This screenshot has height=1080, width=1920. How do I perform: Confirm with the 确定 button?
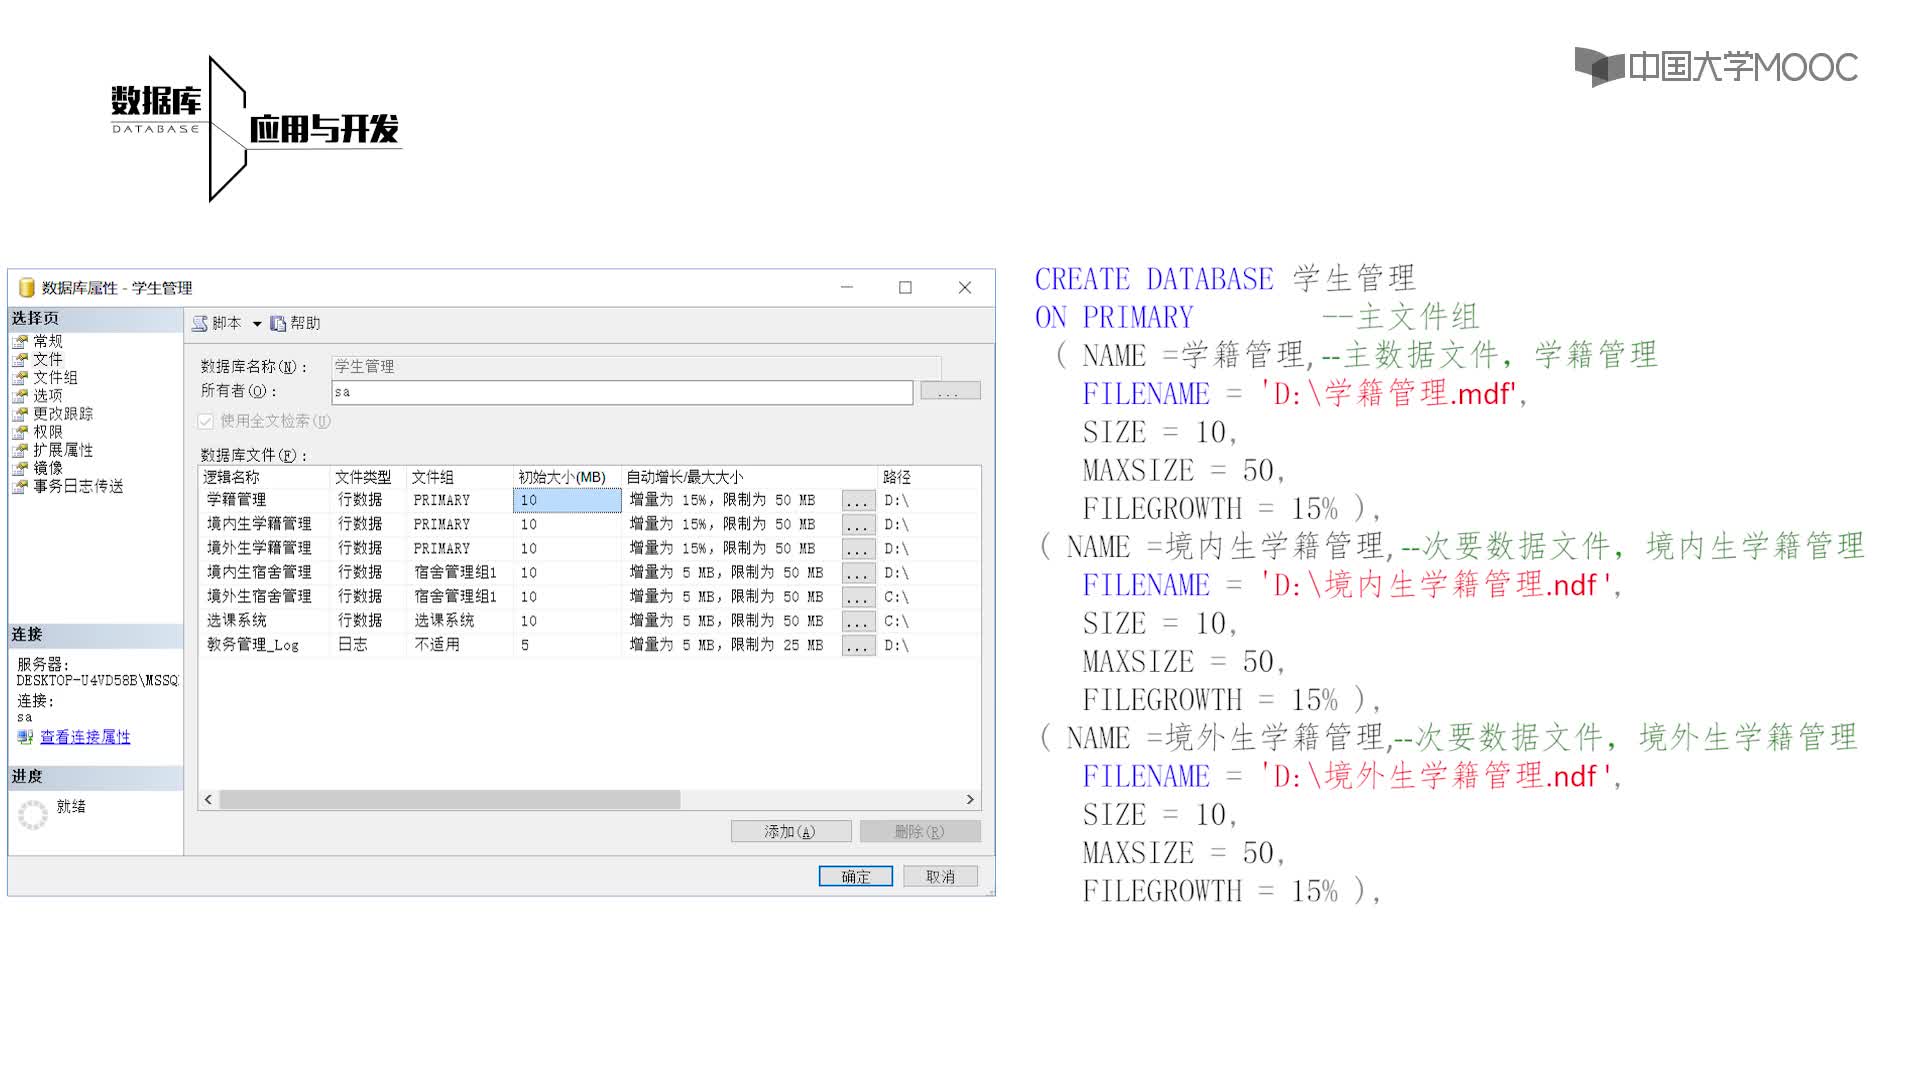click(856, 876)
